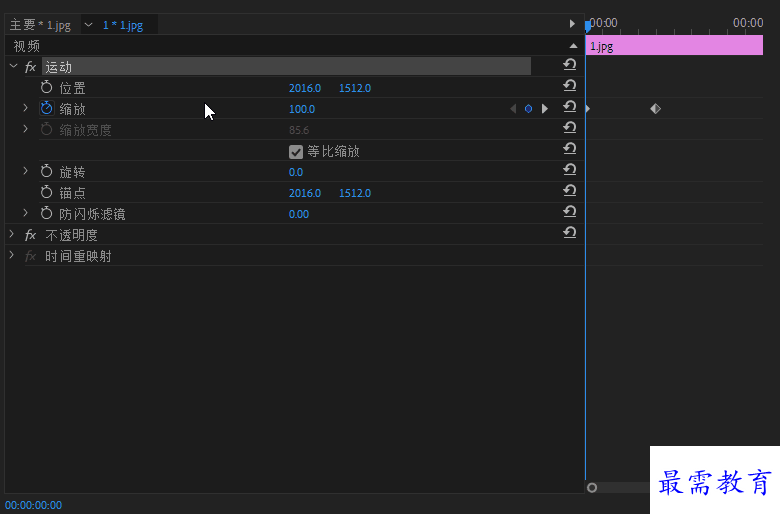The image size is (780, 514).
Task: Toggle animation stopwatch for 防闪烁滤镜
Action: 46,213
